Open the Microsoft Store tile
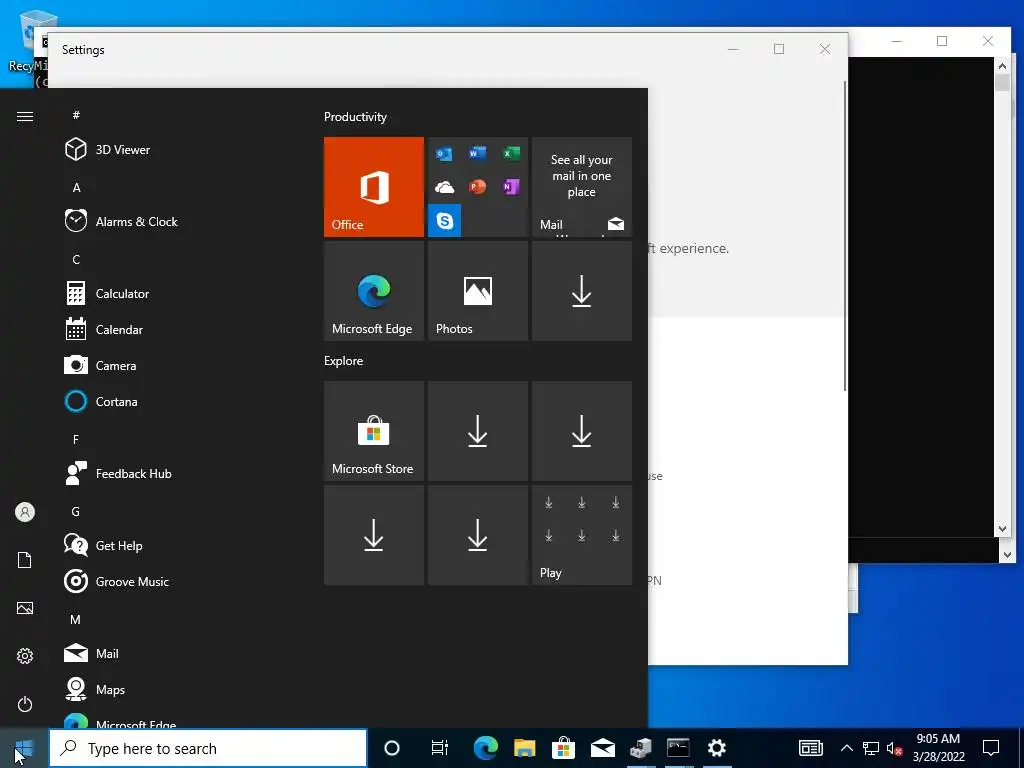Viewport: 1024px width, 768px height. (374, 431)
